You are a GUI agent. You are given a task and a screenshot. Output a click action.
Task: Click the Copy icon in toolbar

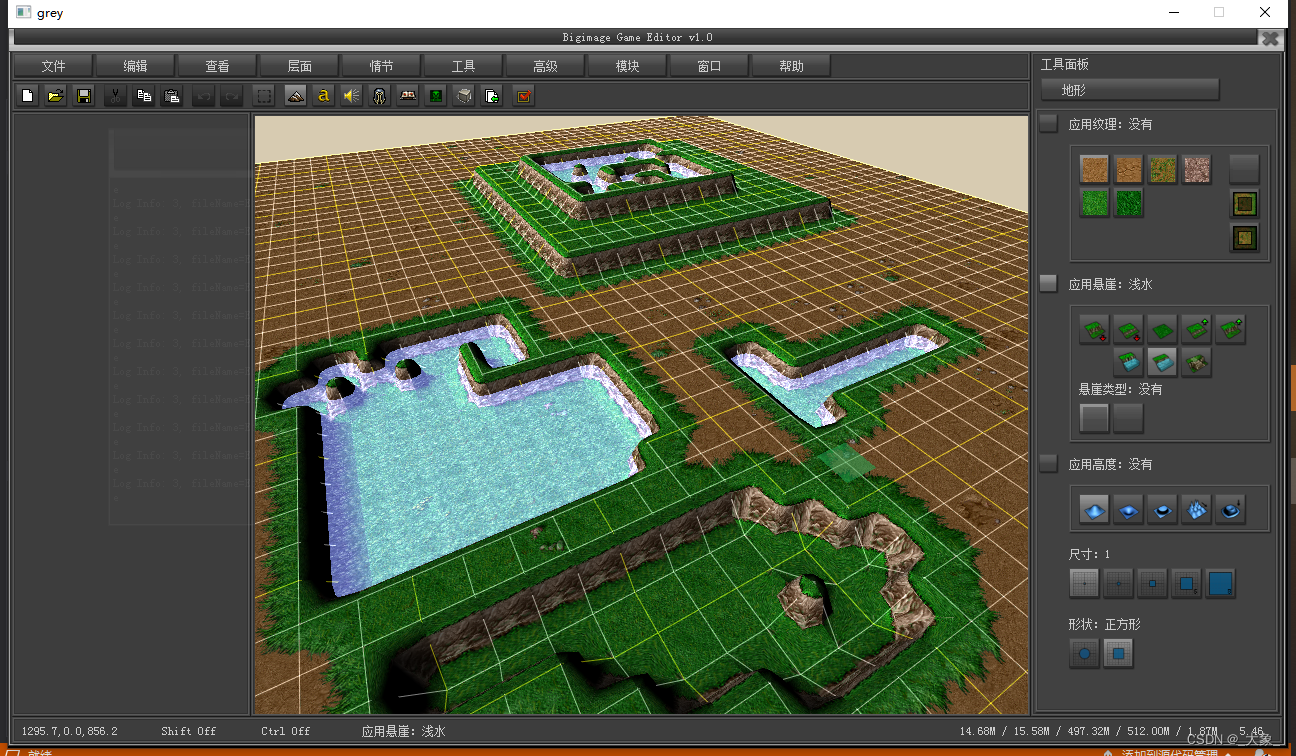click(144, 96)
